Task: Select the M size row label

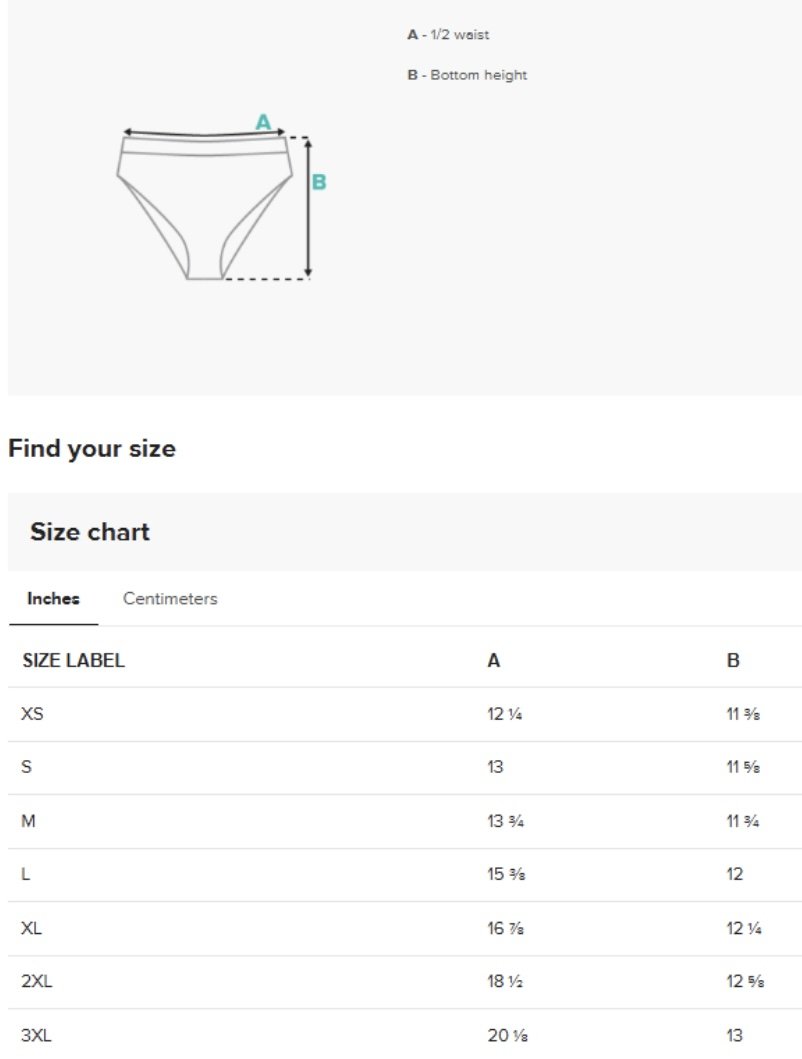Action: [28, 821]
